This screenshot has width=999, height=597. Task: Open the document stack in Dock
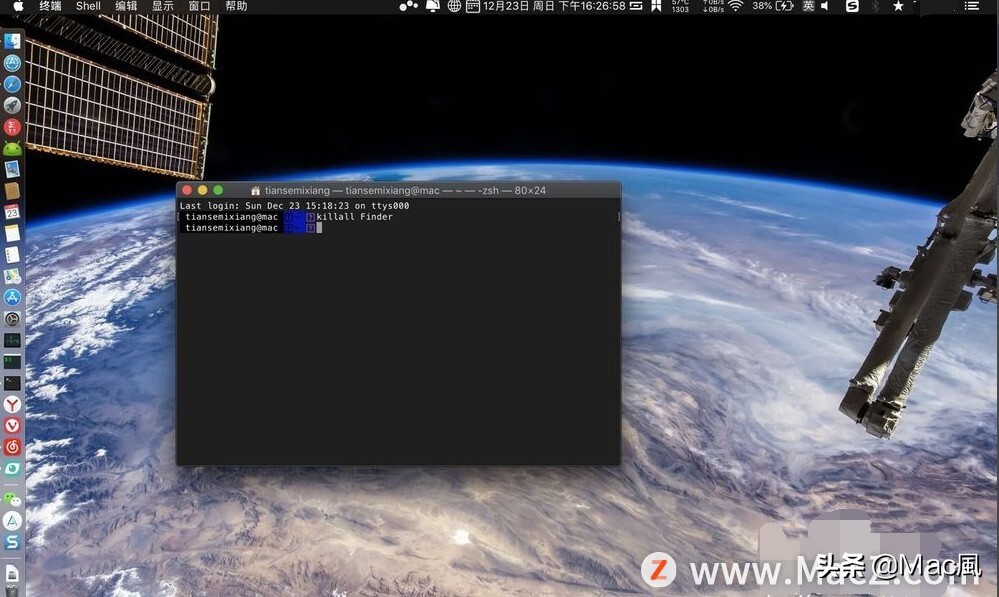[12, 573]
